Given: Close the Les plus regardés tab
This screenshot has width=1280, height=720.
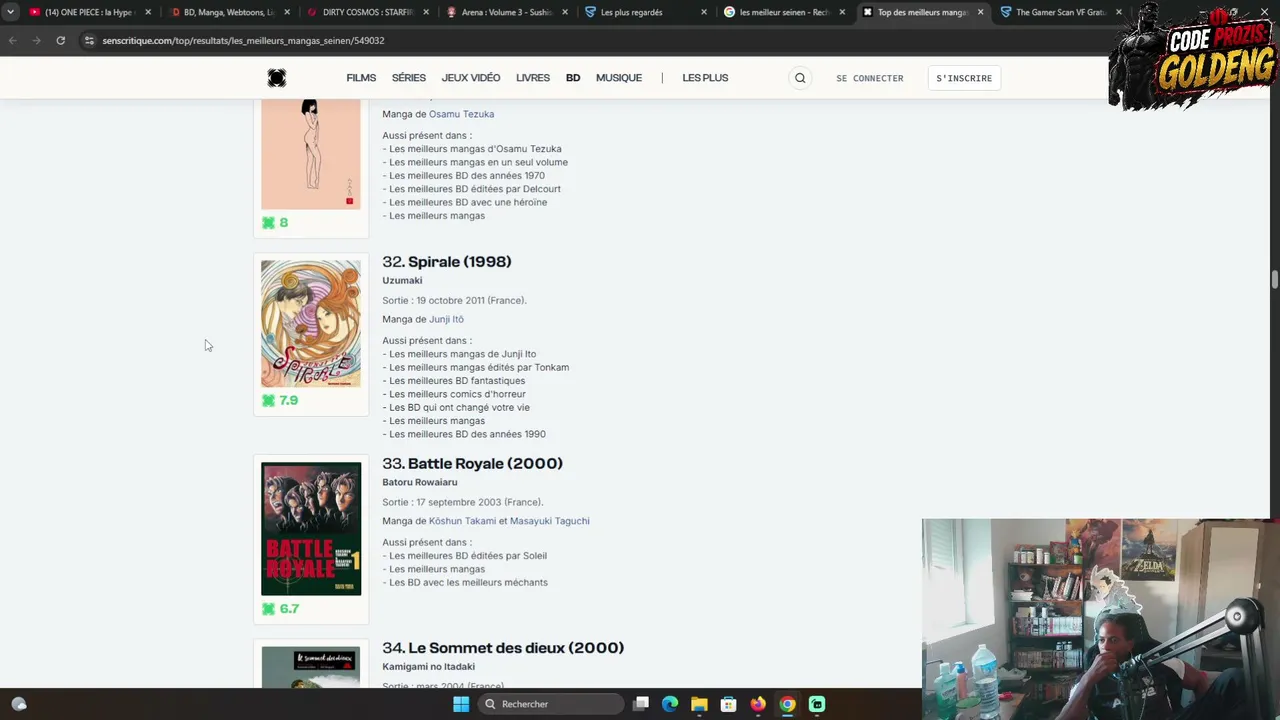Looking at the screenshot, I should 704,12.
